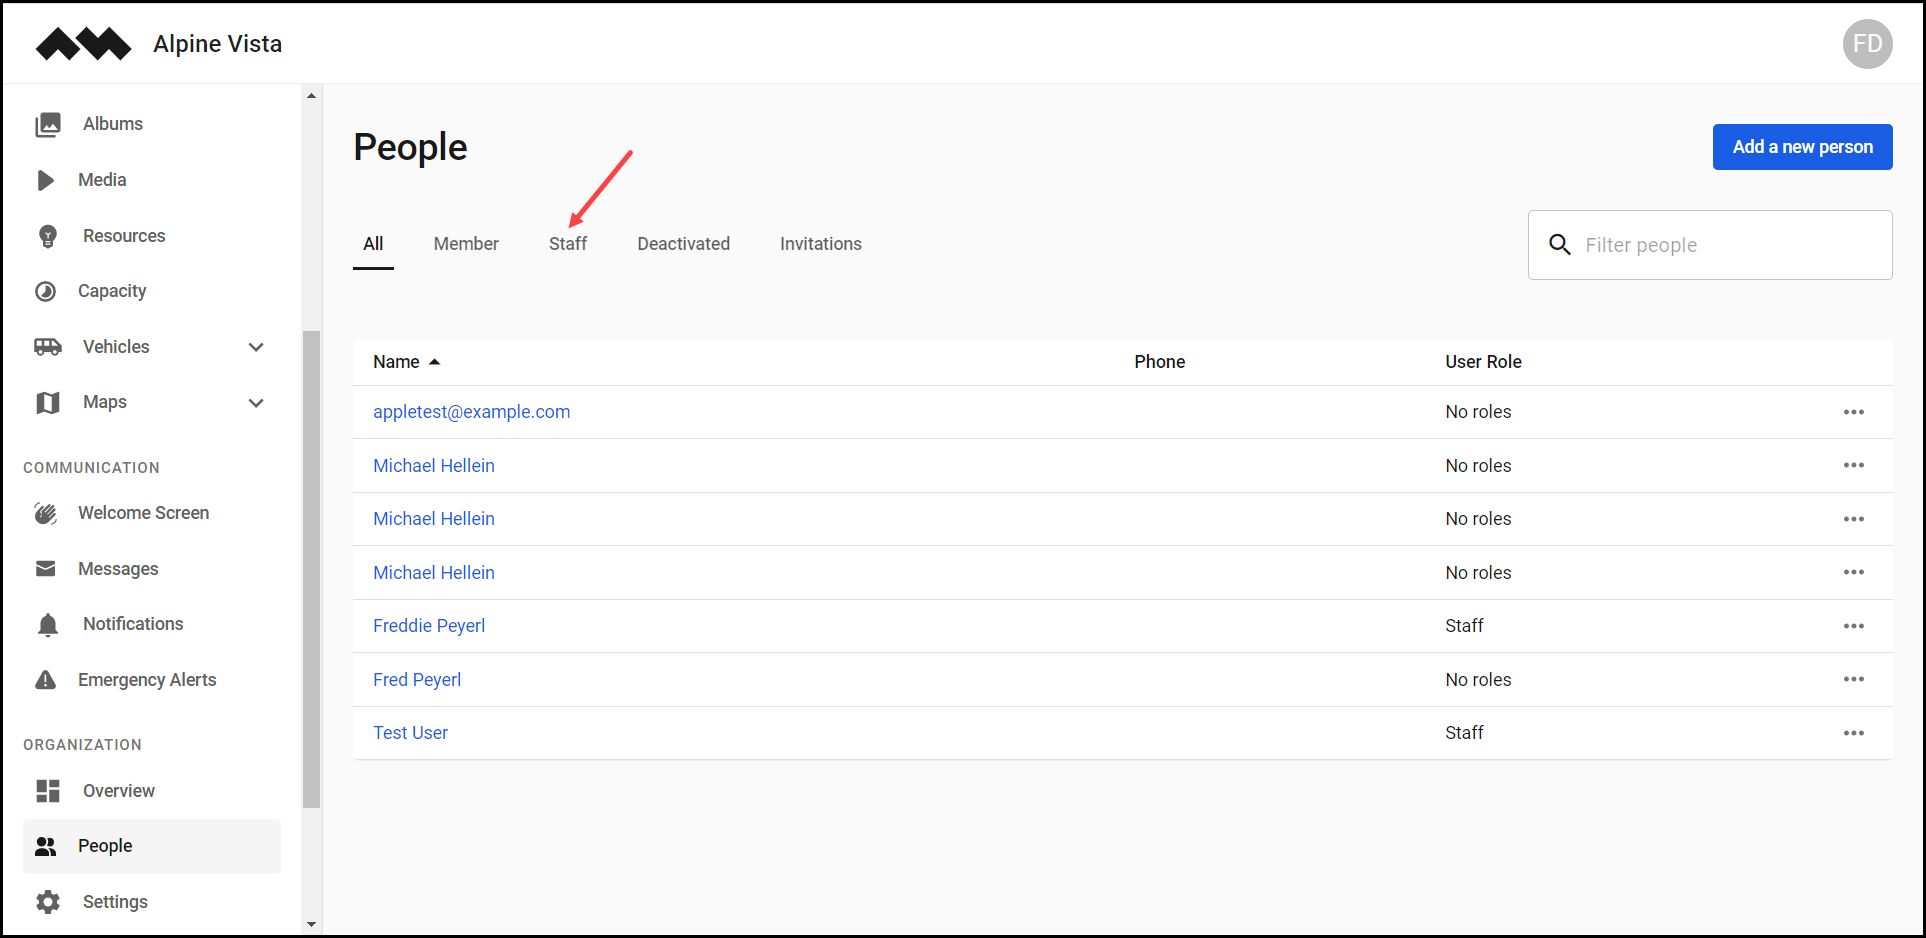The width and height of the screenshot is (1926, 938).
Task: Show the Deactivated people list
Action: pyautogui.click(x=683, y=243)
